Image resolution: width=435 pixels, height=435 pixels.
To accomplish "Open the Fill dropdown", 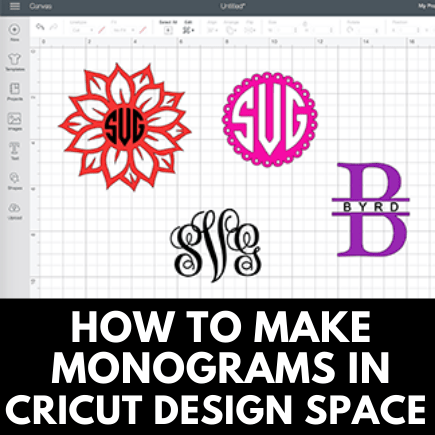I will click(123, 30).
